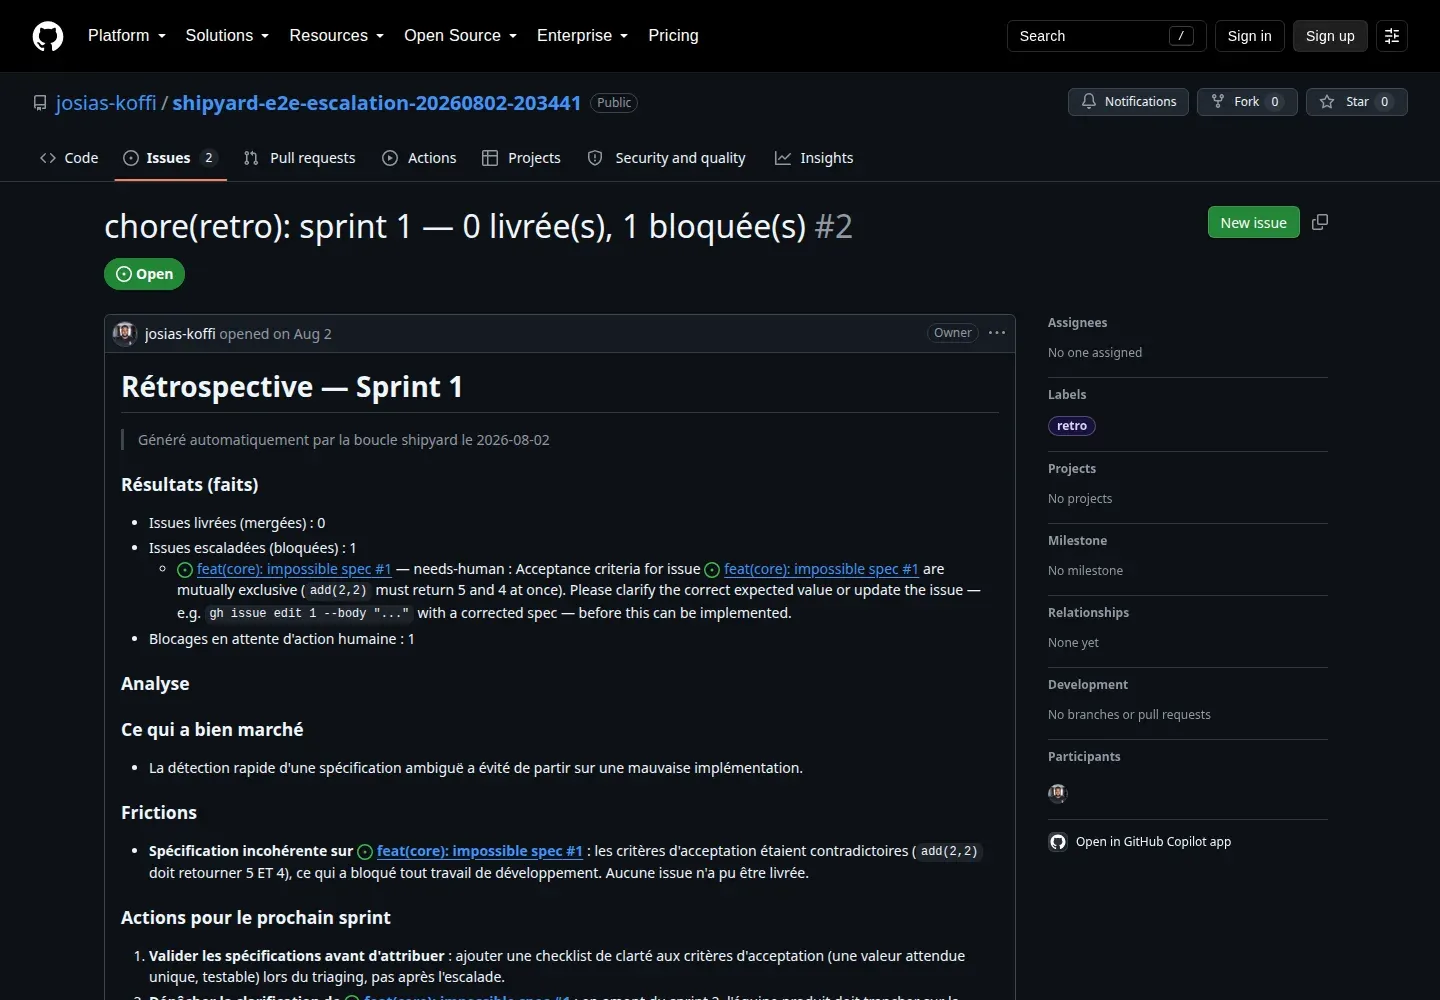Click the Public visibility badge
The width and height of the screenshot is (1440, 1000).
pyautogui.click(x=614, y=103)
